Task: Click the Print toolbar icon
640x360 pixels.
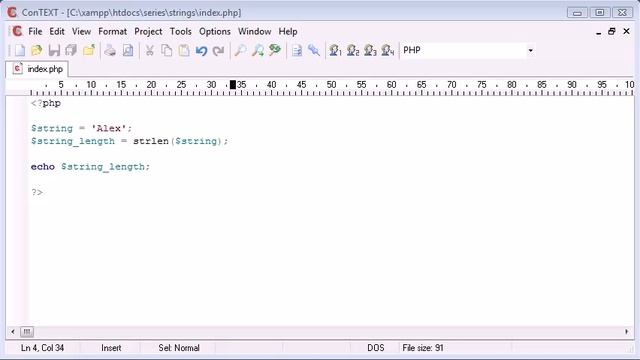Action: tap(110, 50)
